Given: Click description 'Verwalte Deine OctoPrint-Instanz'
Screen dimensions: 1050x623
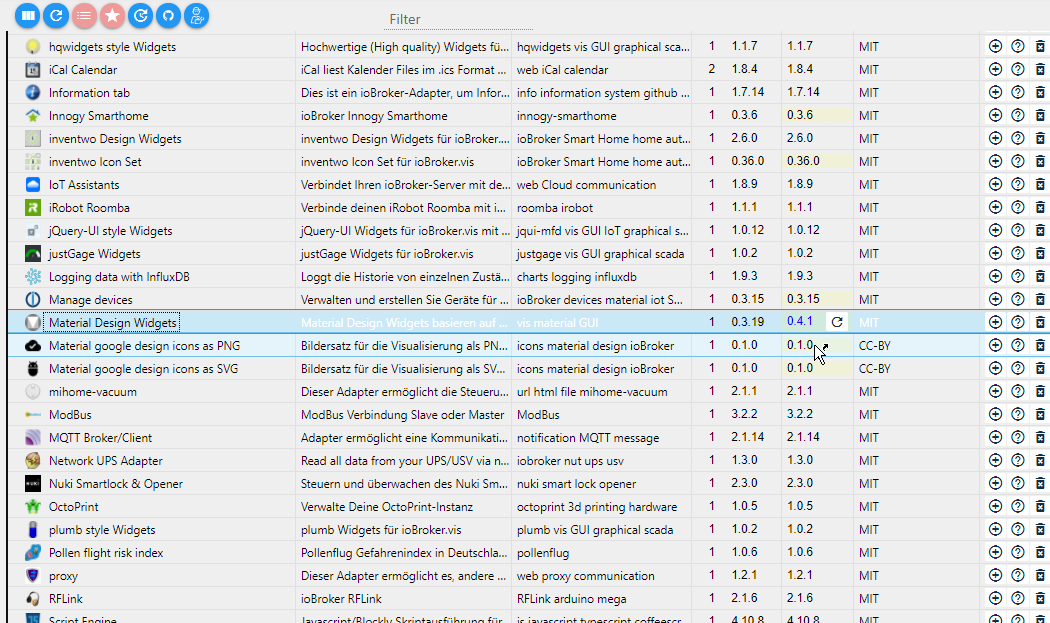Looking at the screenshot, I should [x=386, y=506].
